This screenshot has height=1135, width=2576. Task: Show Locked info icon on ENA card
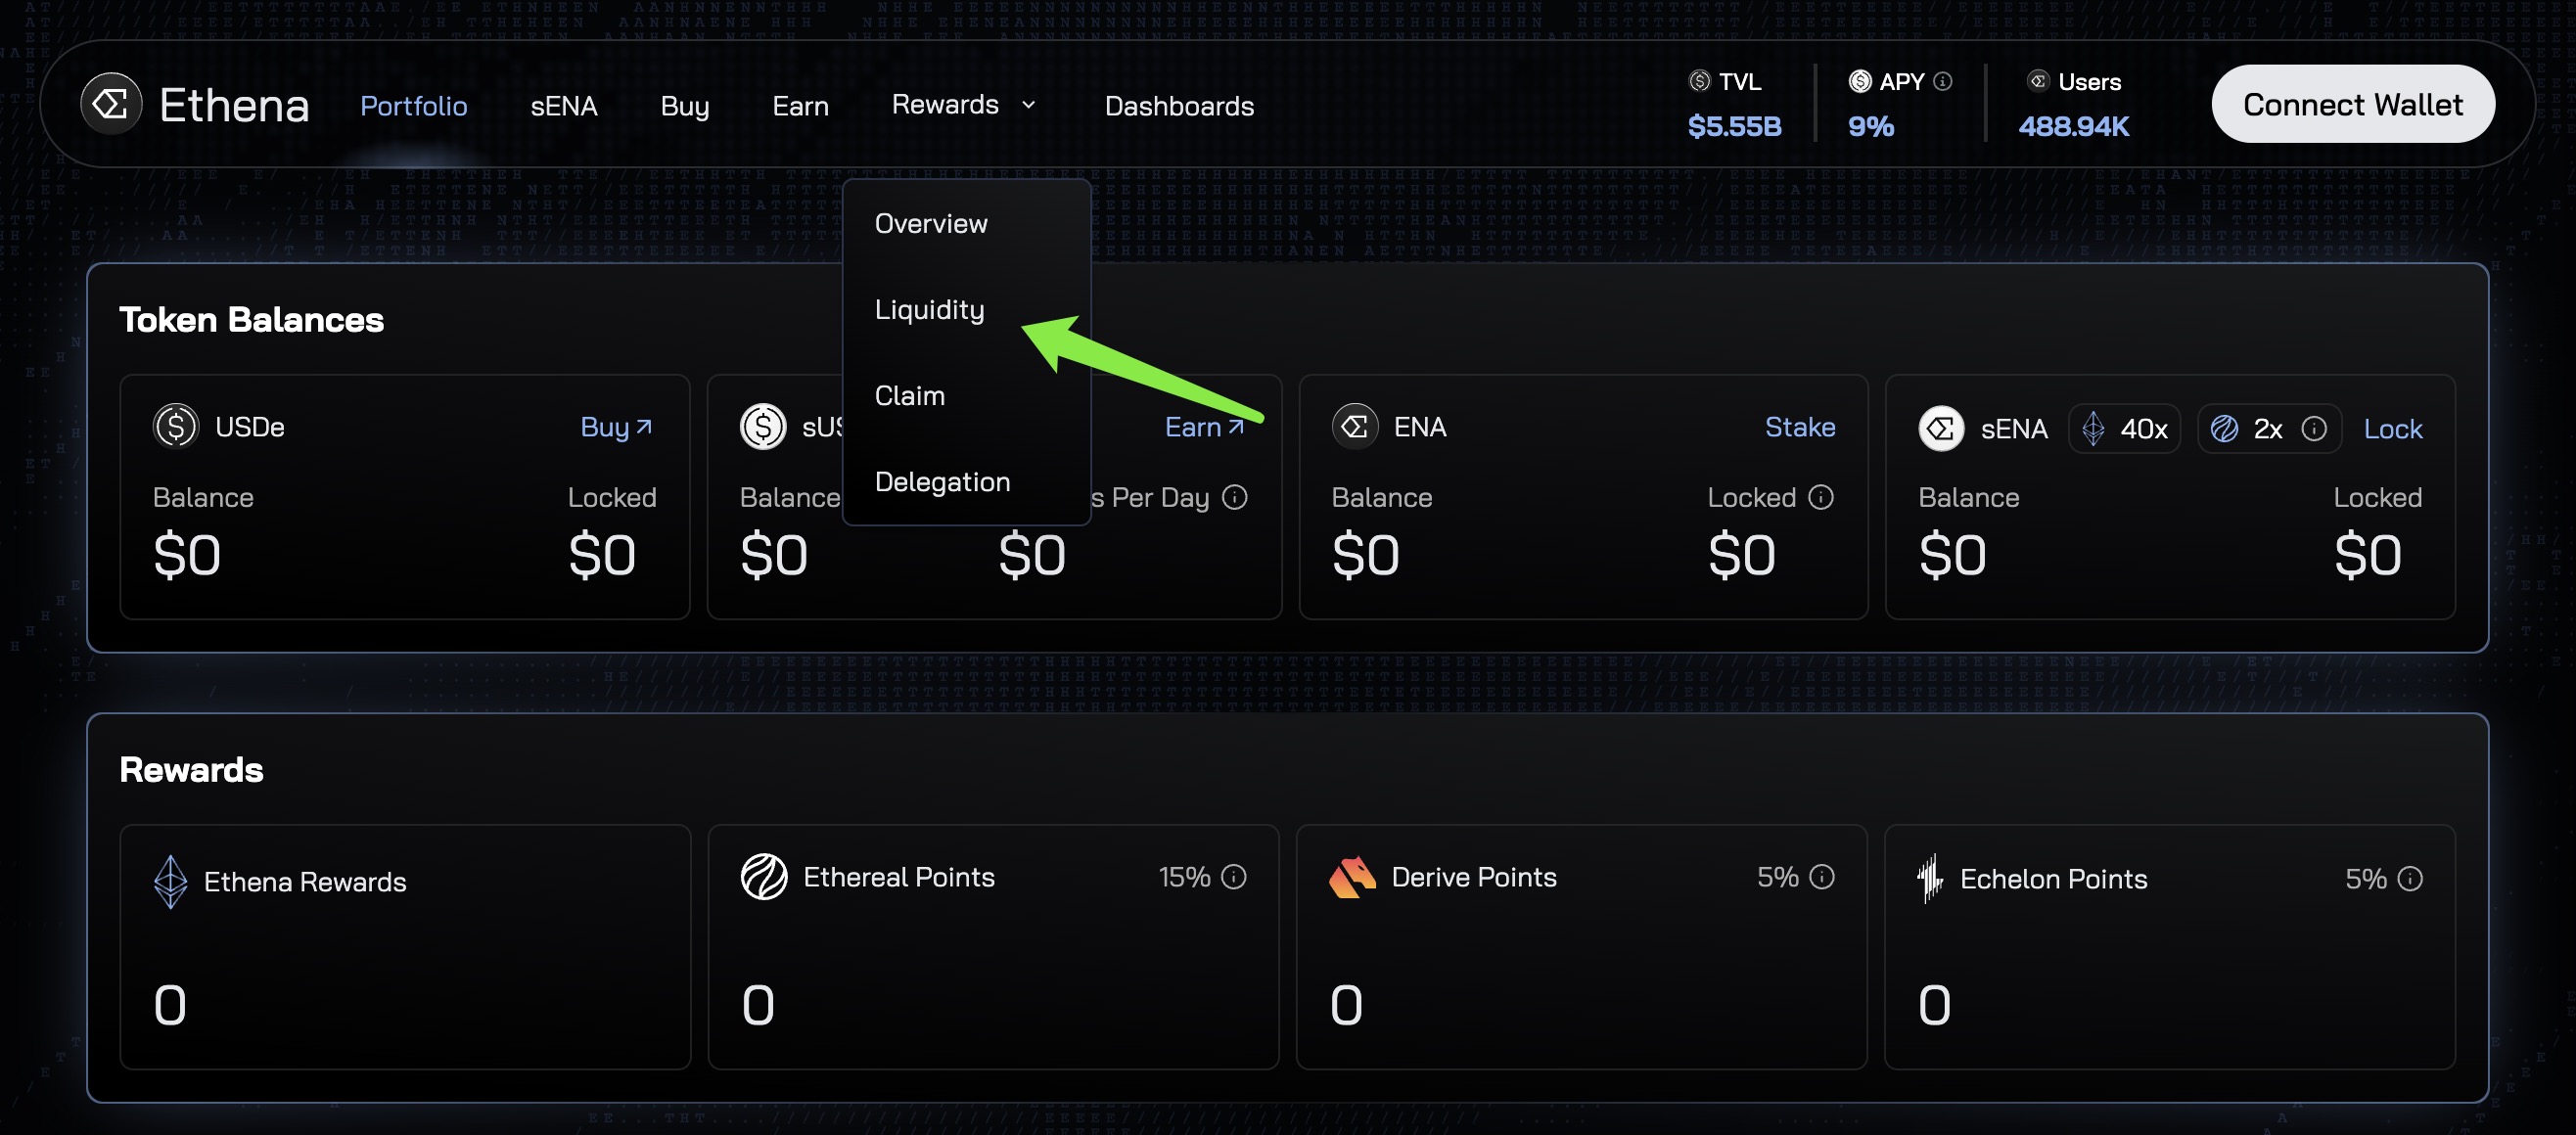(1820, 497)
